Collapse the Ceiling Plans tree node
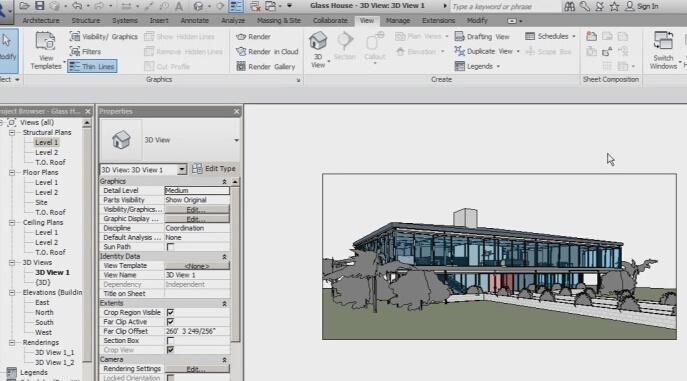This screenshot has height=381, width=687. 12,222
